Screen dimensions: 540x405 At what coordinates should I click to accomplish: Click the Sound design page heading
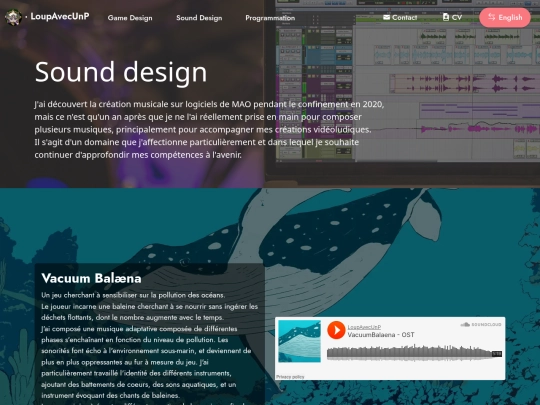point(121,72)
